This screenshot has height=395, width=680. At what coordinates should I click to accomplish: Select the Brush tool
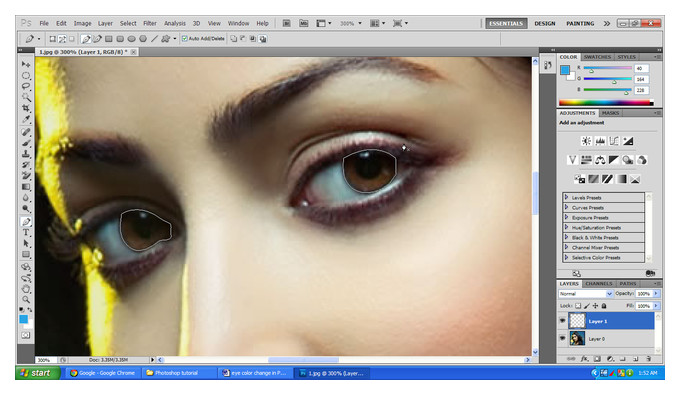pyautogui.click(x=26, y=143)
